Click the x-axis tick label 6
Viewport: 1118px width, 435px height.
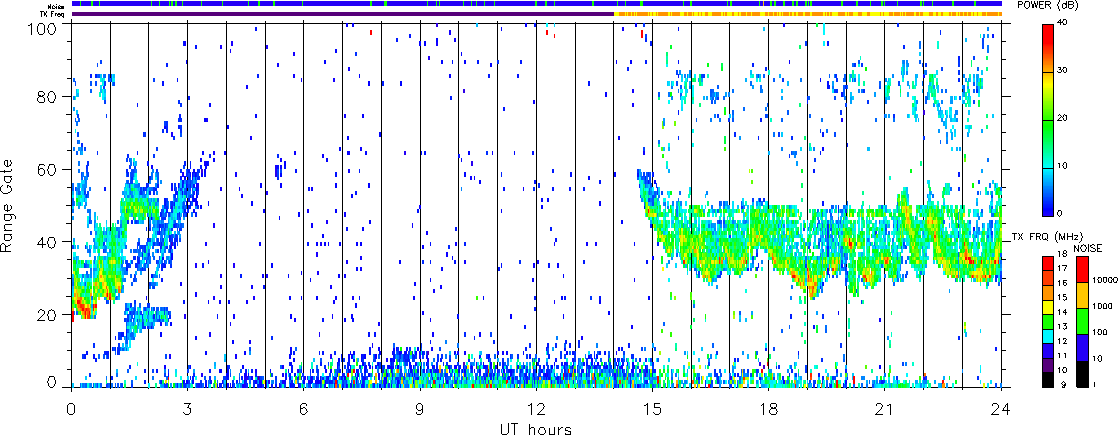pos(303,410)
